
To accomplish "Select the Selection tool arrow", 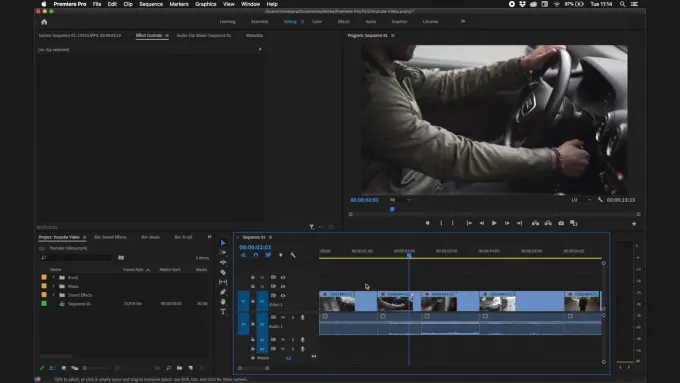I will pyautogui.click(x=223, y=243).
